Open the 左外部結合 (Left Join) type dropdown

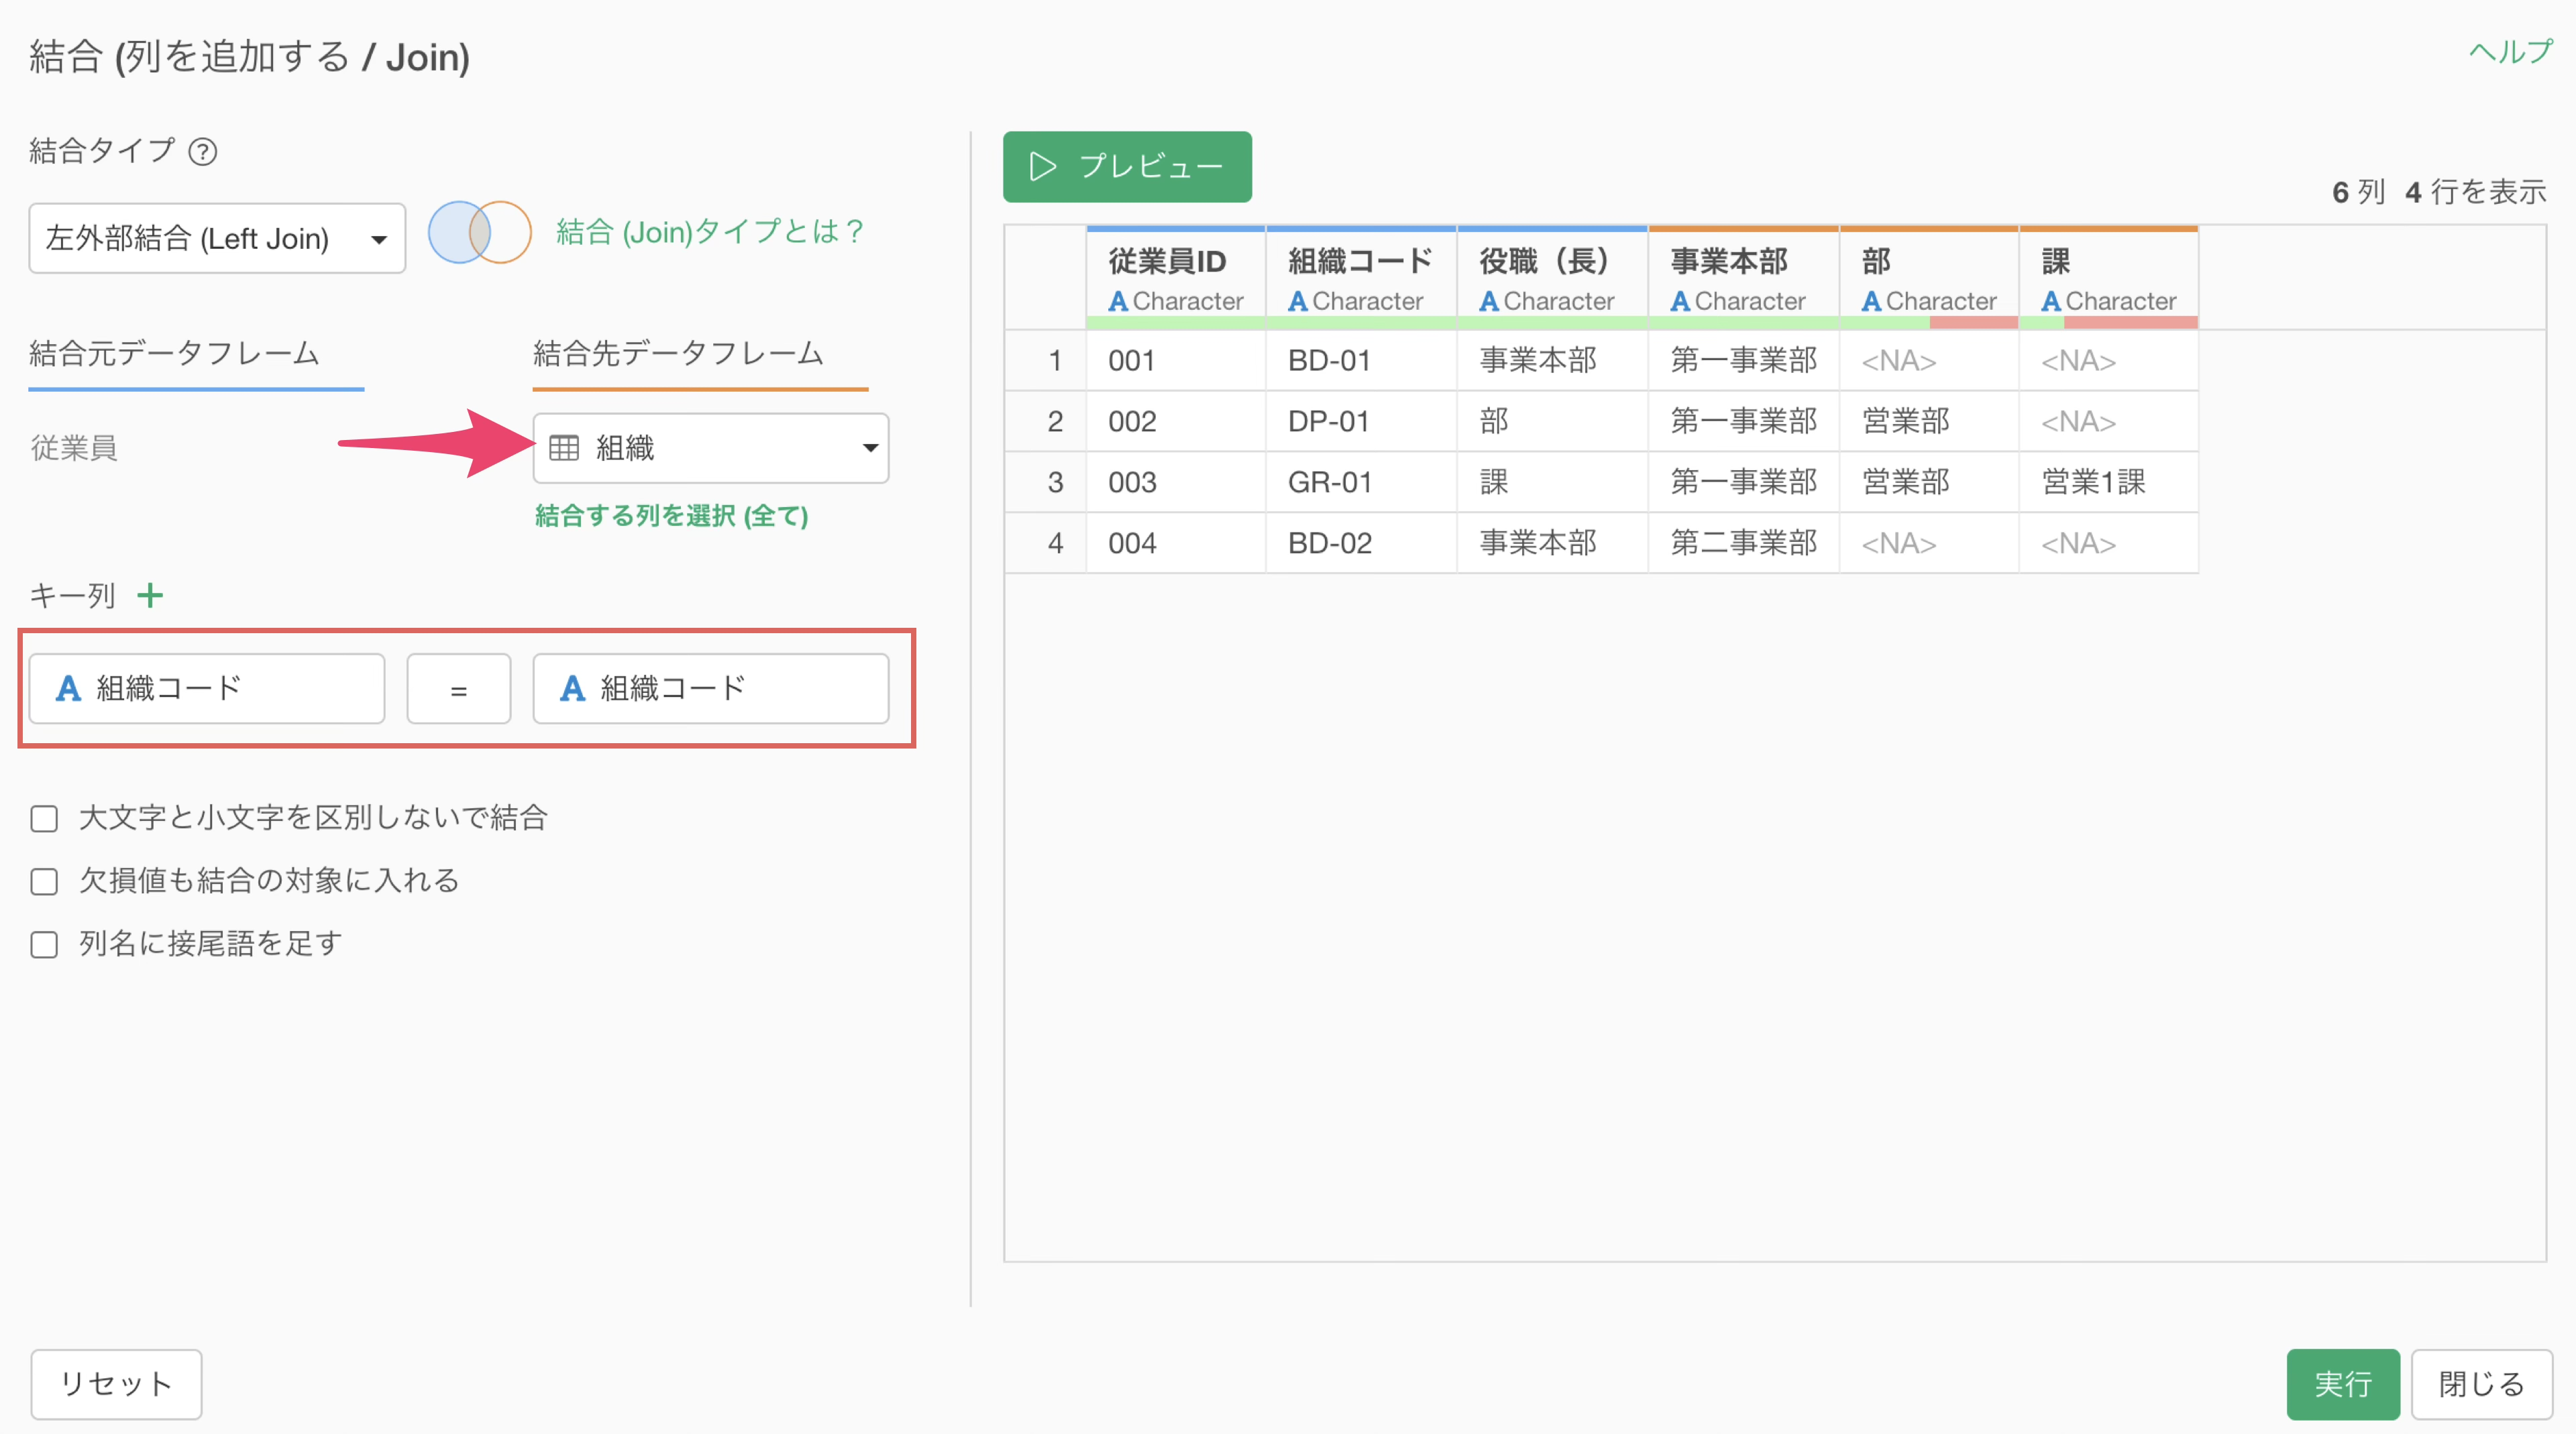tap(217, 239)
